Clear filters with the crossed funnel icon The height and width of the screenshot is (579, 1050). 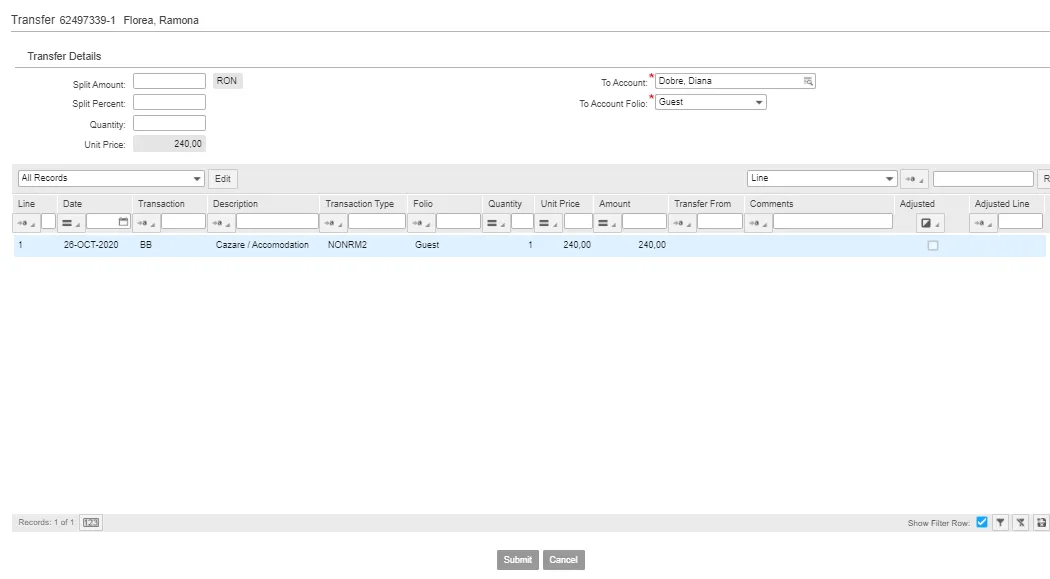pos(1021,523)
